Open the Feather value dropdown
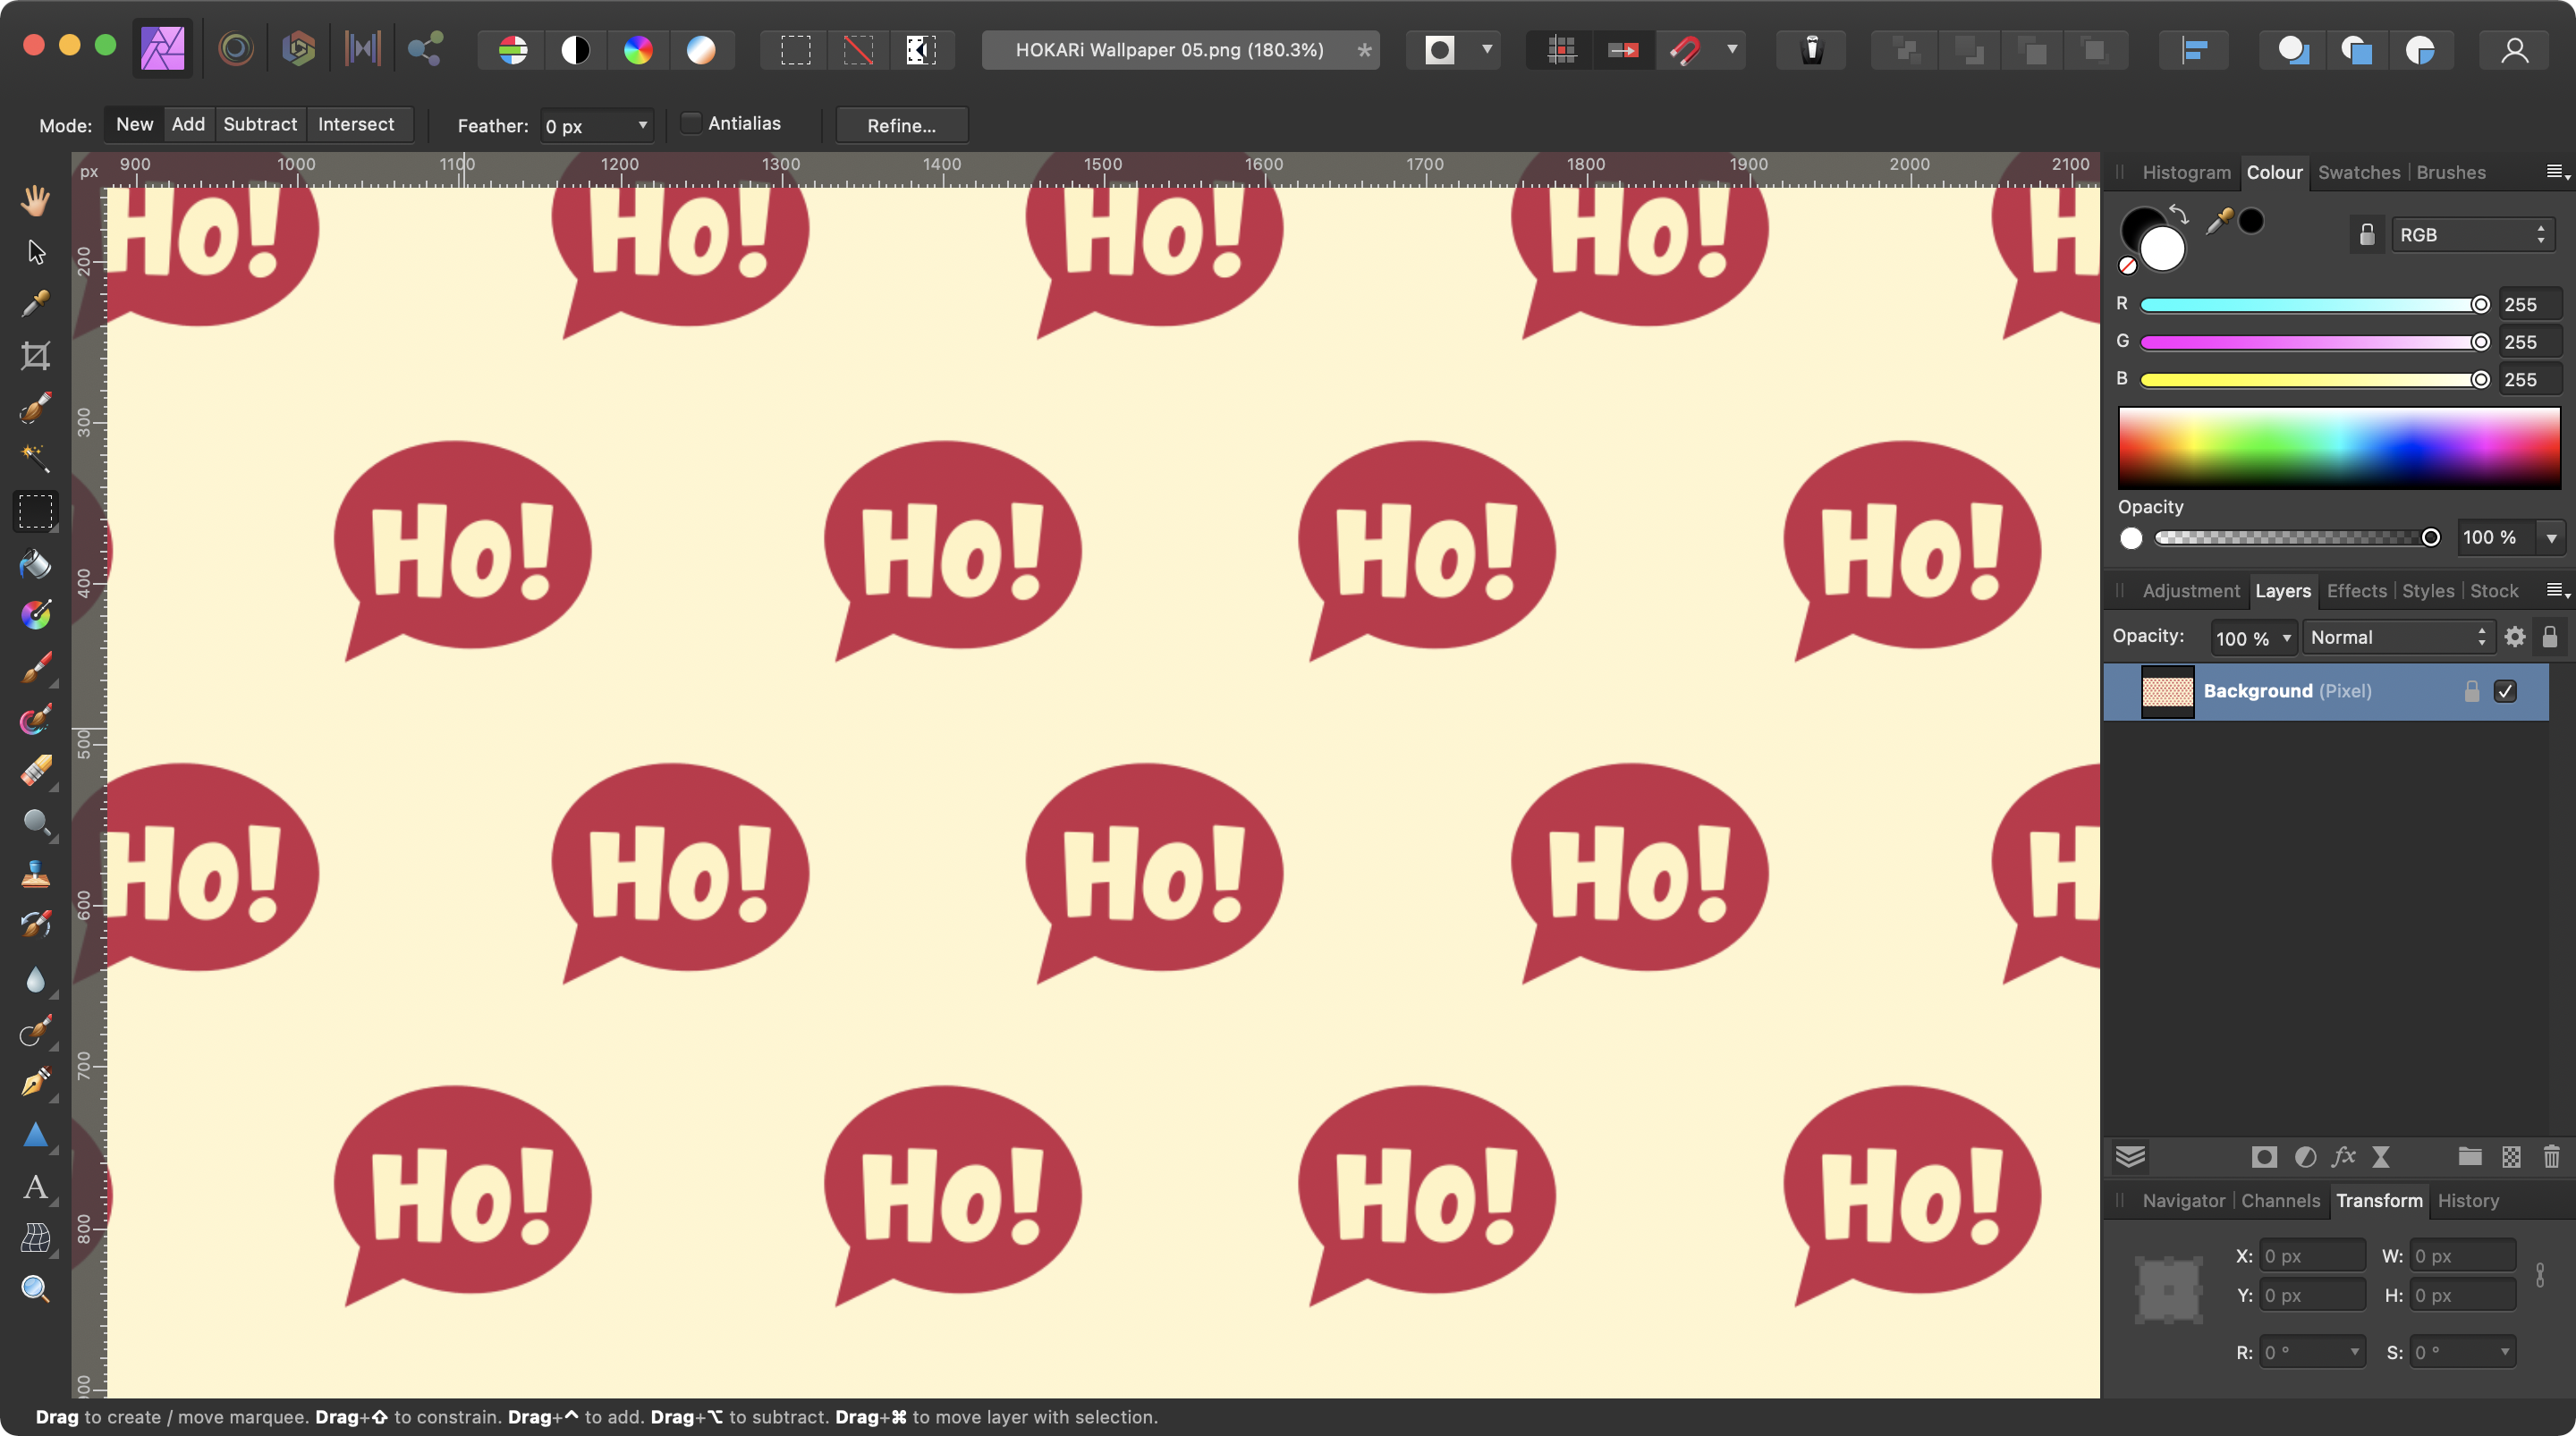The height and width of the screenshot is (1436, 2576). point(643,126)
